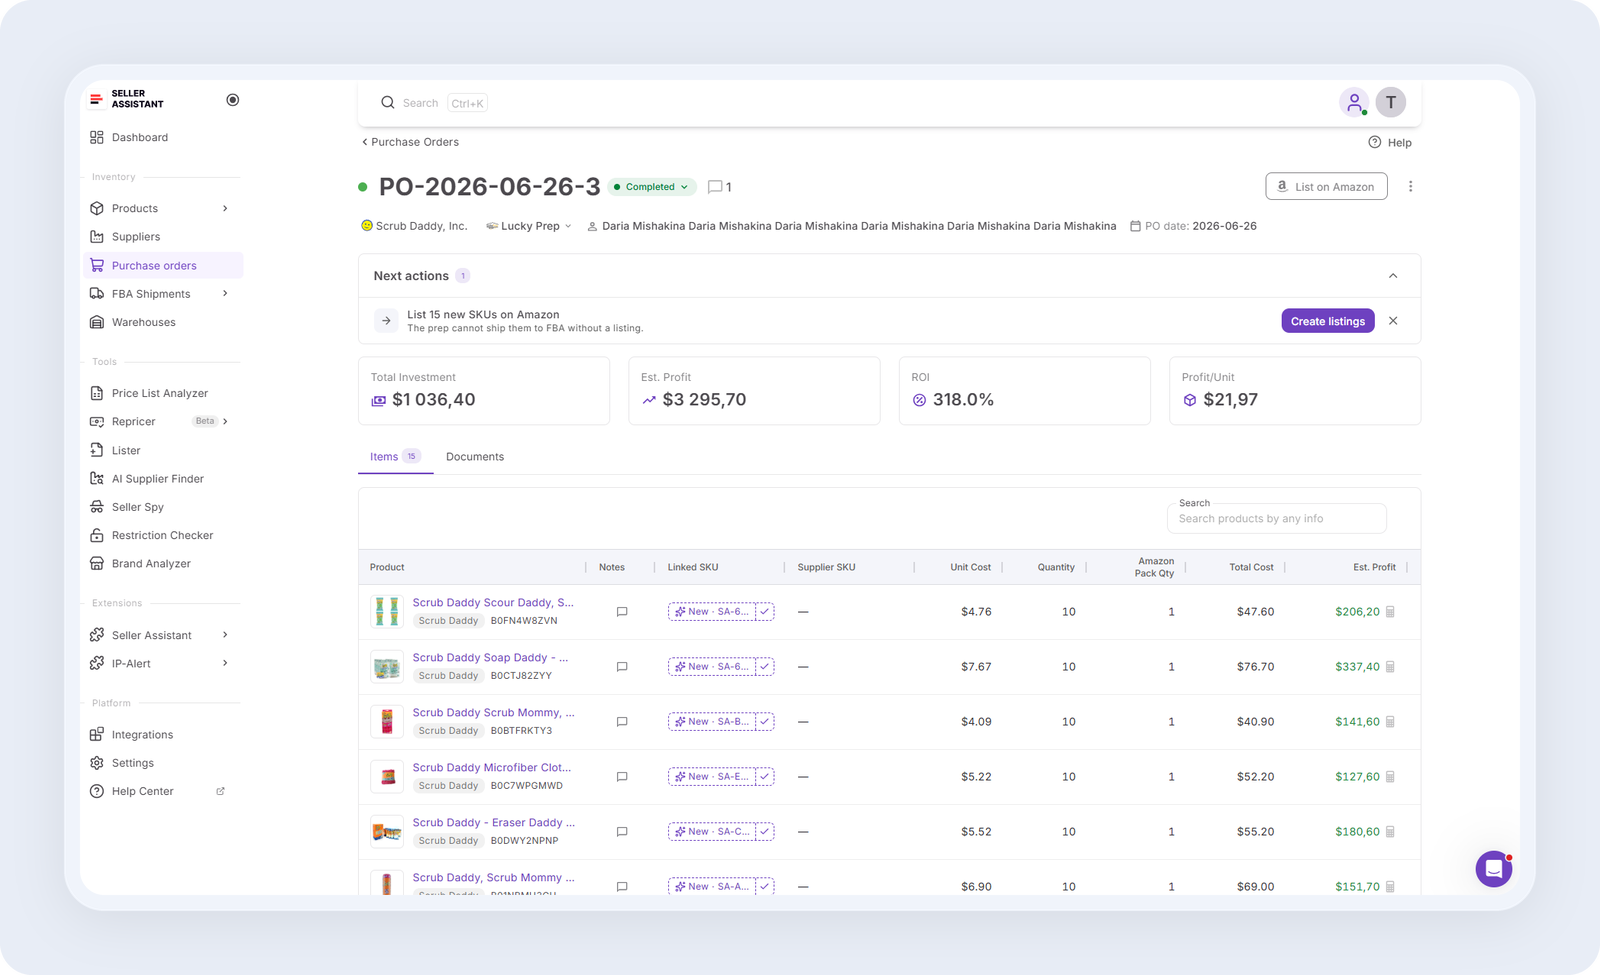
Task: Open the comments icon next to PO title
Action: pyautogui.click(x=715, y=187)
